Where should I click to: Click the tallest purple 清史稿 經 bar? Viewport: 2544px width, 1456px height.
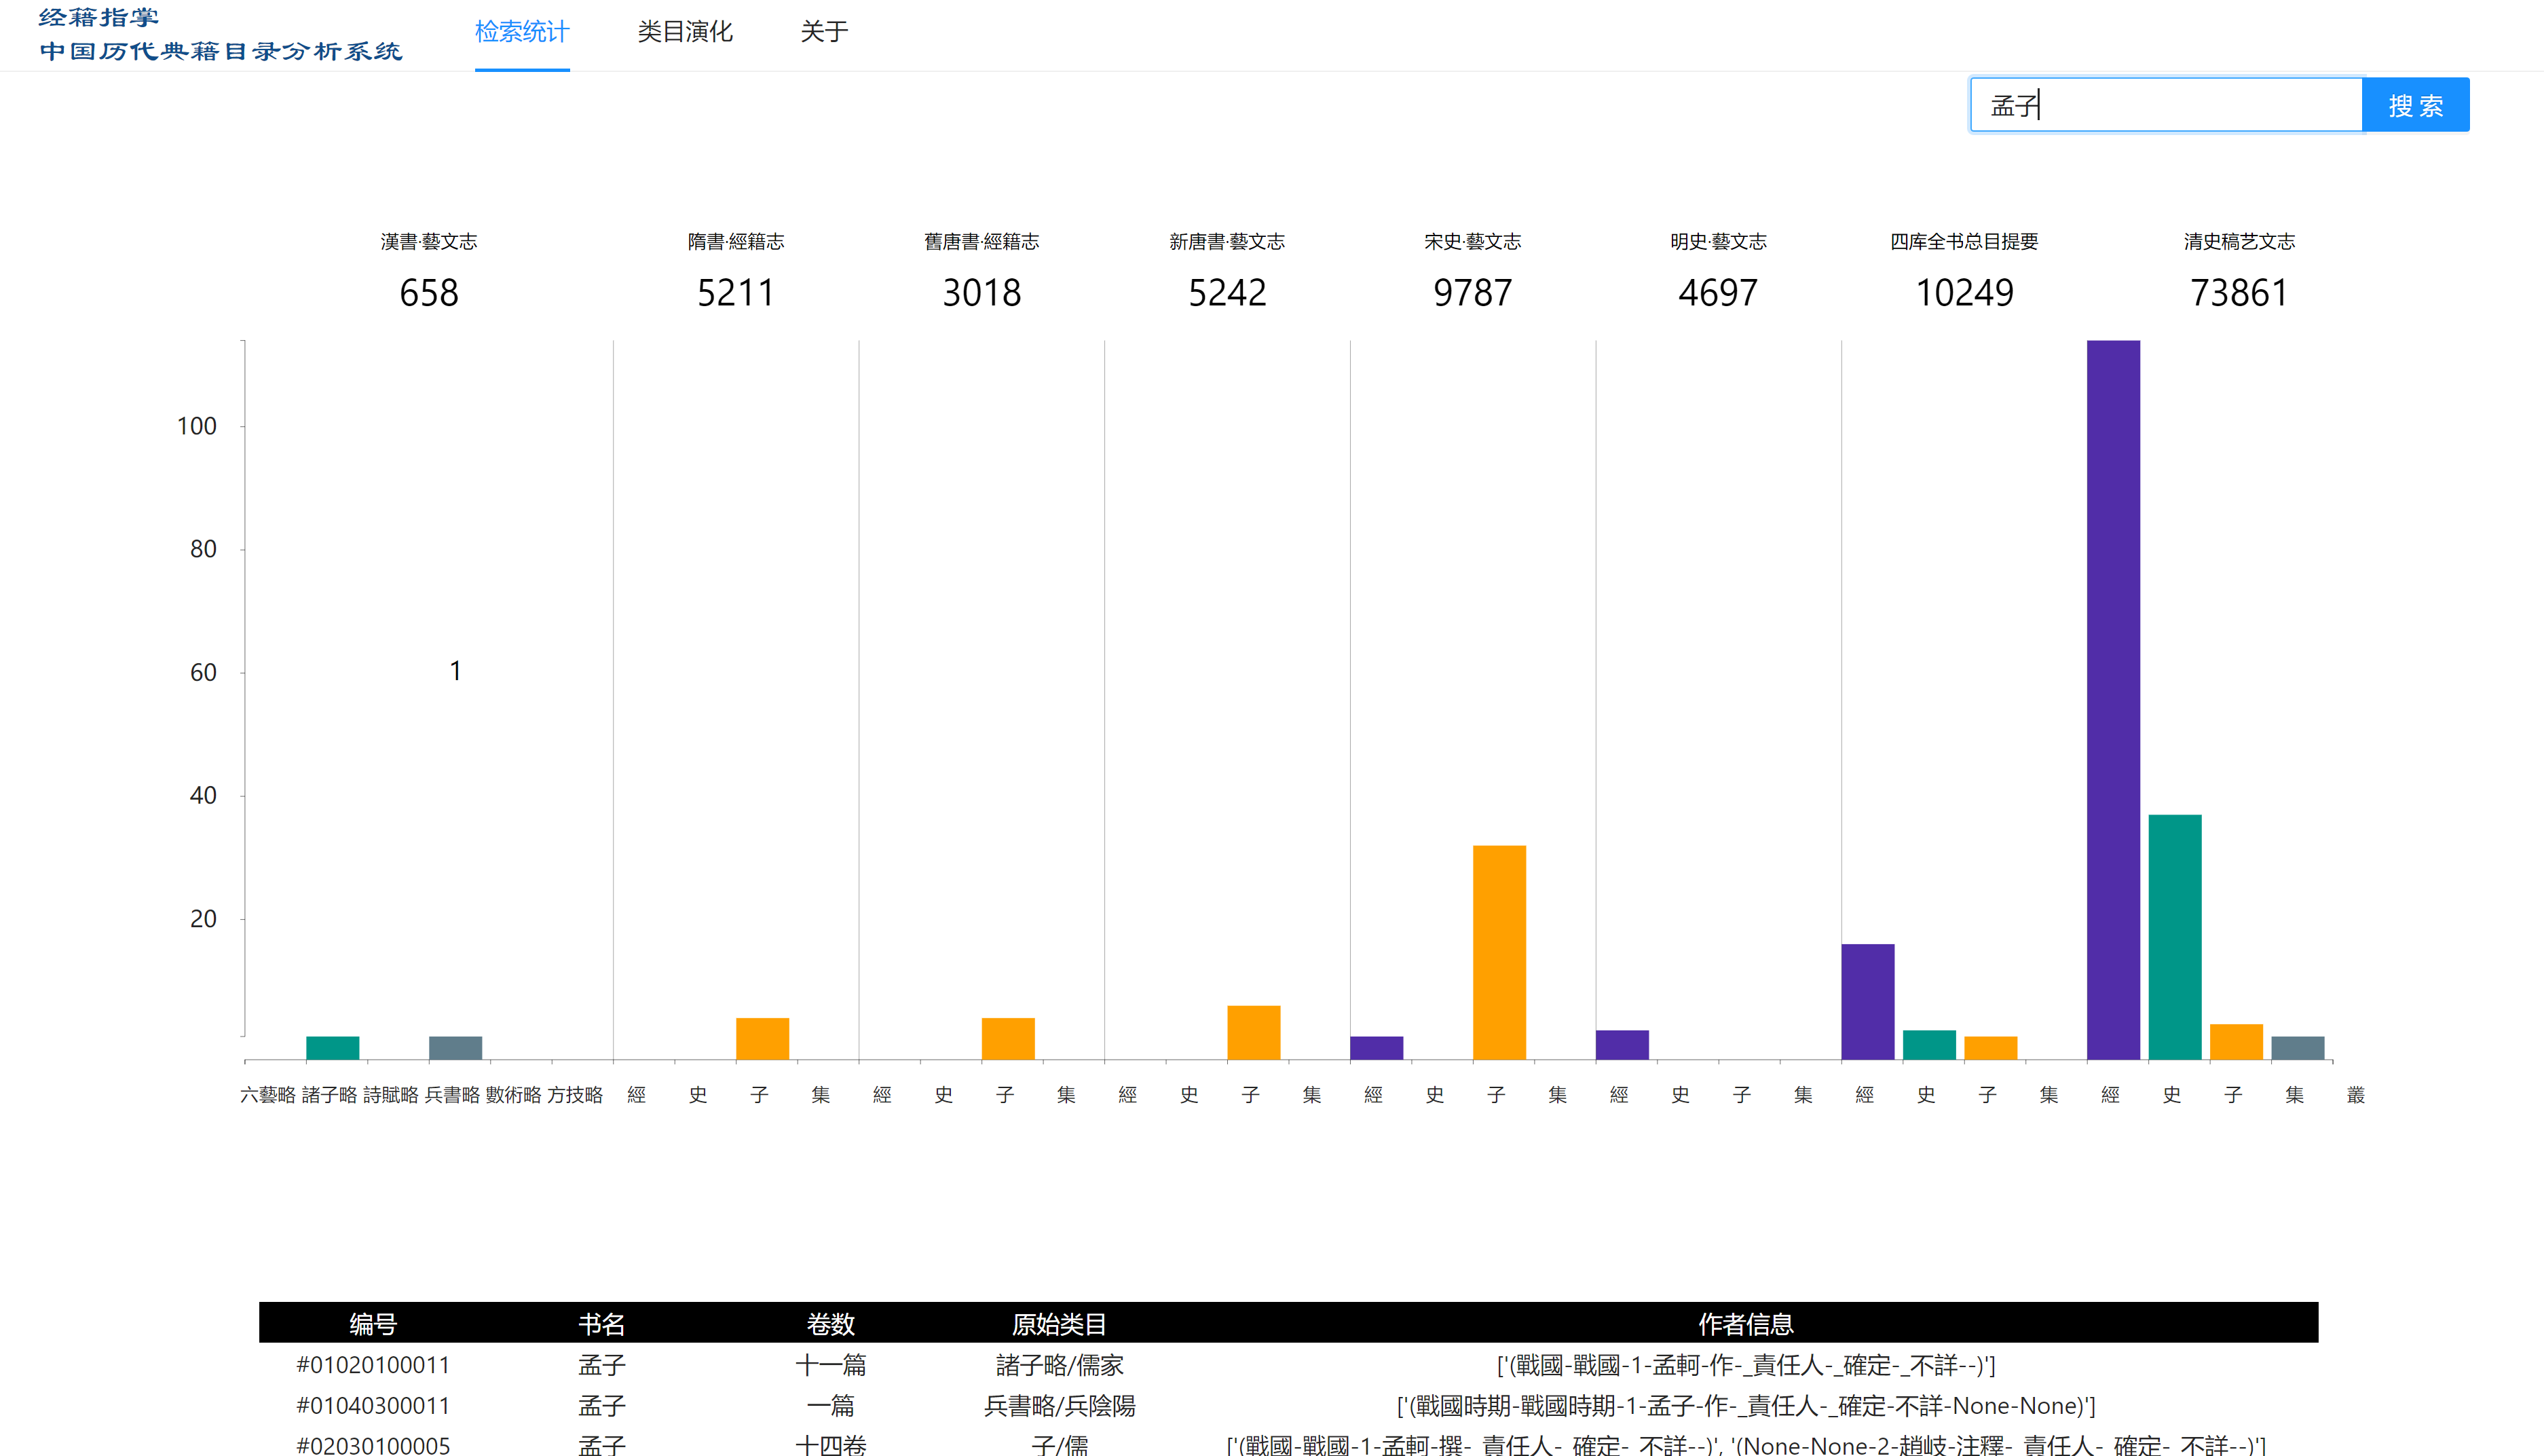(x=2112, y=700)
